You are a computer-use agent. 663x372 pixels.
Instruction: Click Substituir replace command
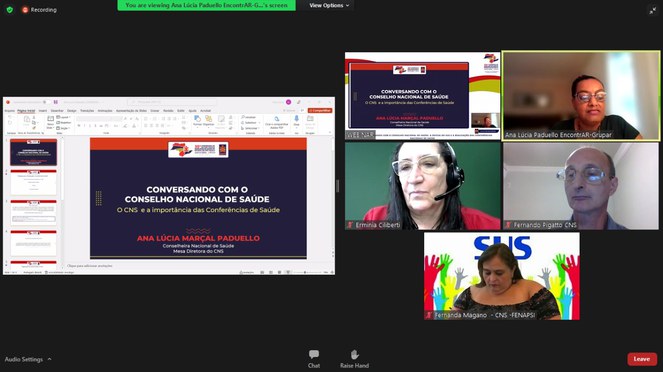[250, 123]
